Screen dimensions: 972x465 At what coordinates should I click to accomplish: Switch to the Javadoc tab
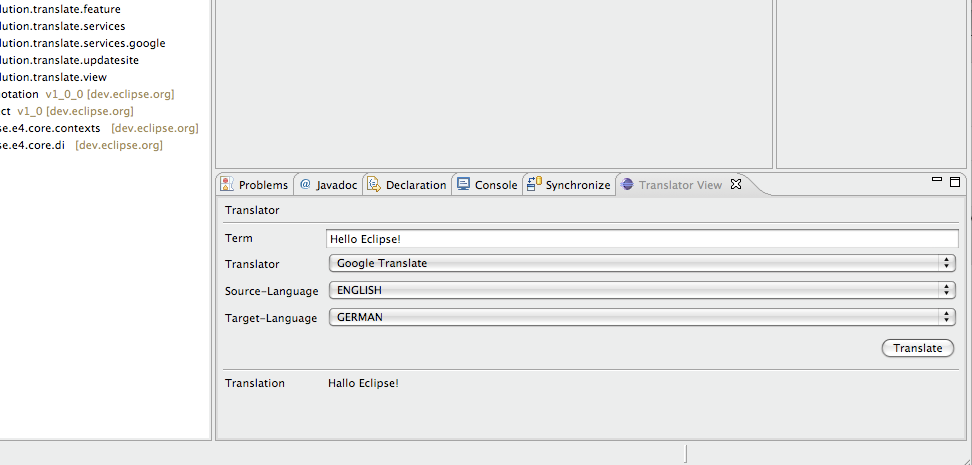tap(329, 185)
